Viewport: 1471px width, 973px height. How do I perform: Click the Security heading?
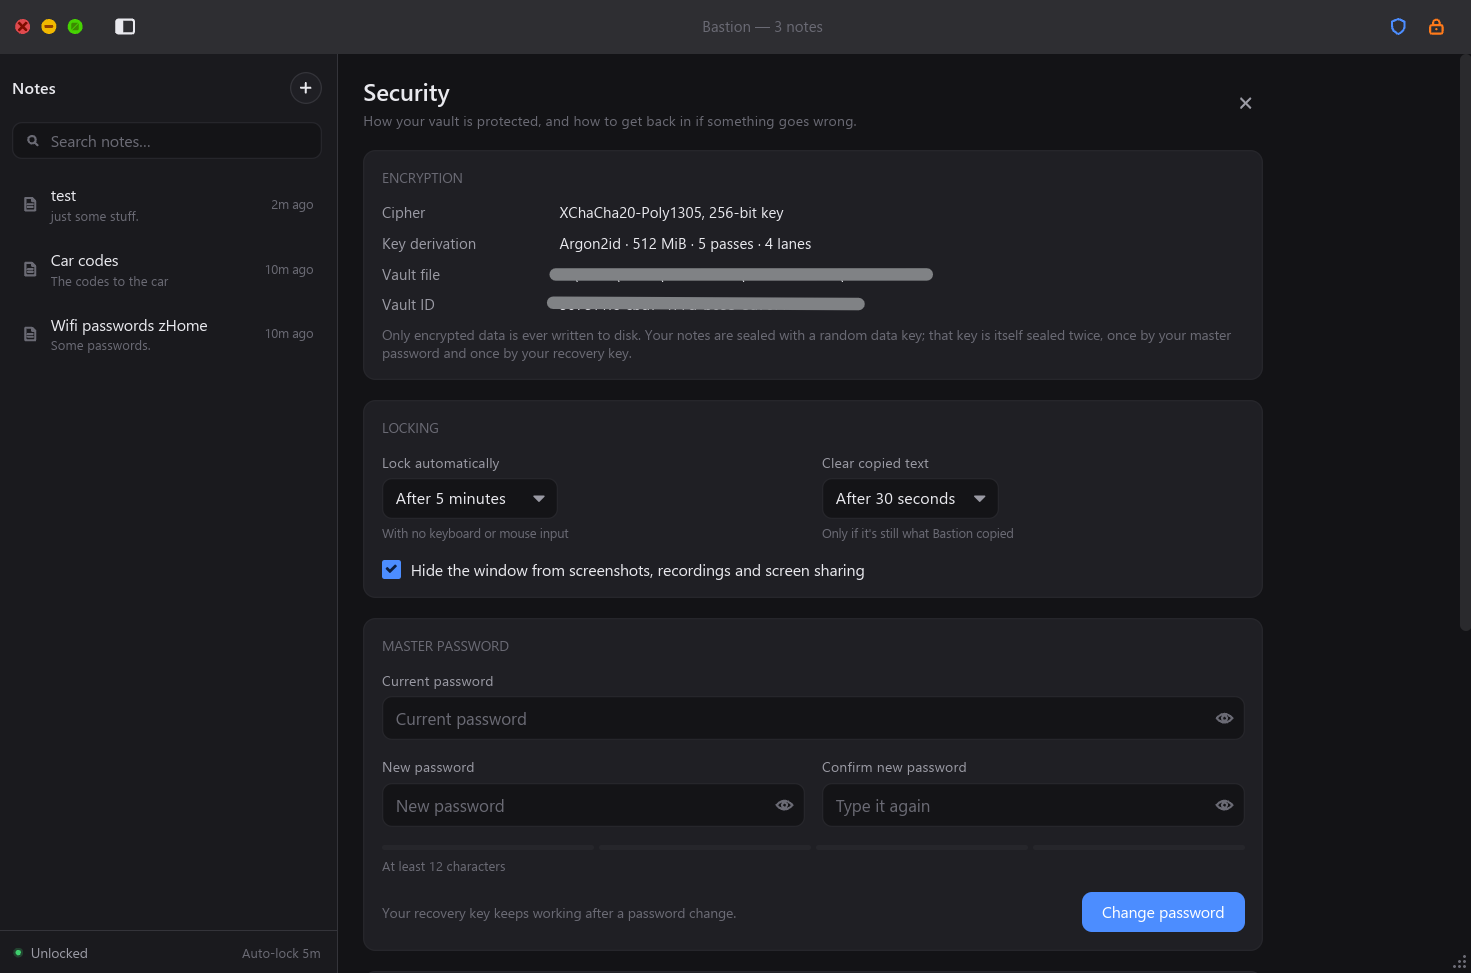click(x=406, y=93)
